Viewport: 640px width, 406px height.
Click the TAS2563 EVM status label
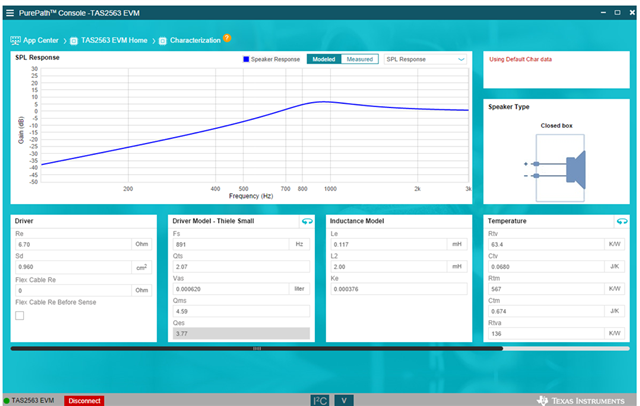33,401
